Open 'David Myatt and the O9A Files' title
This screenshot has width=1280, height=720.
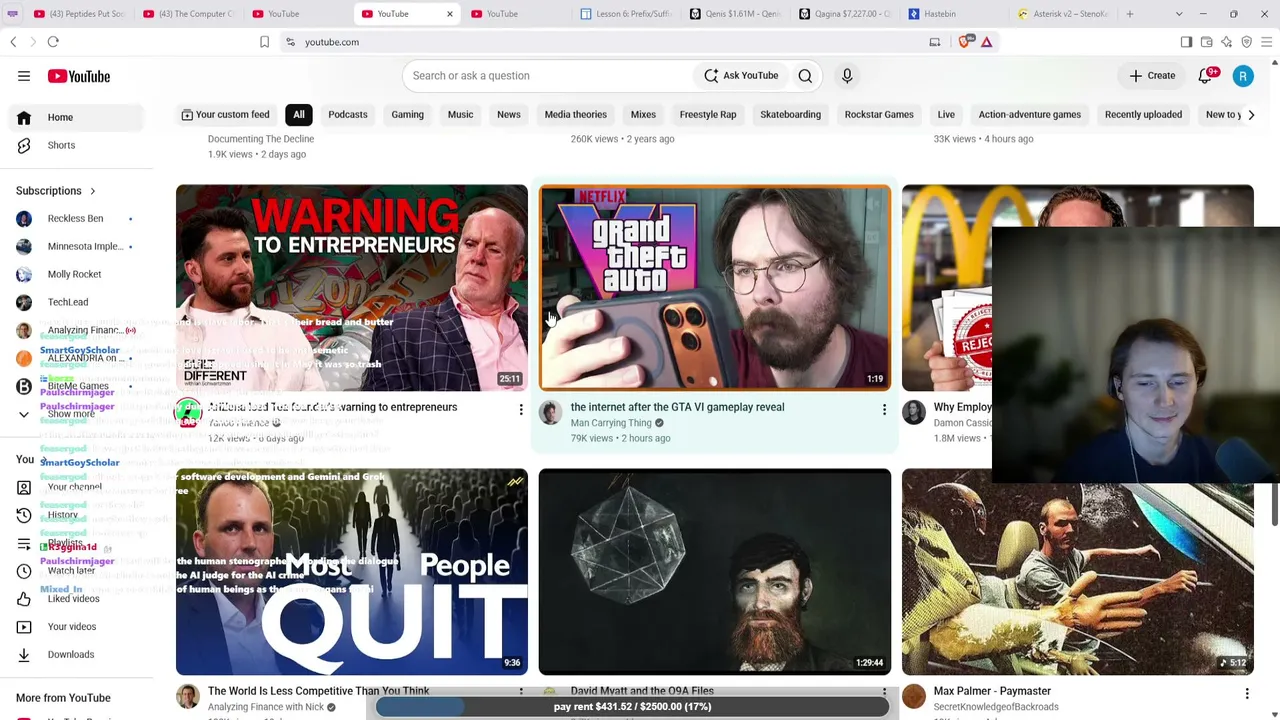click(x=642, y=690)
